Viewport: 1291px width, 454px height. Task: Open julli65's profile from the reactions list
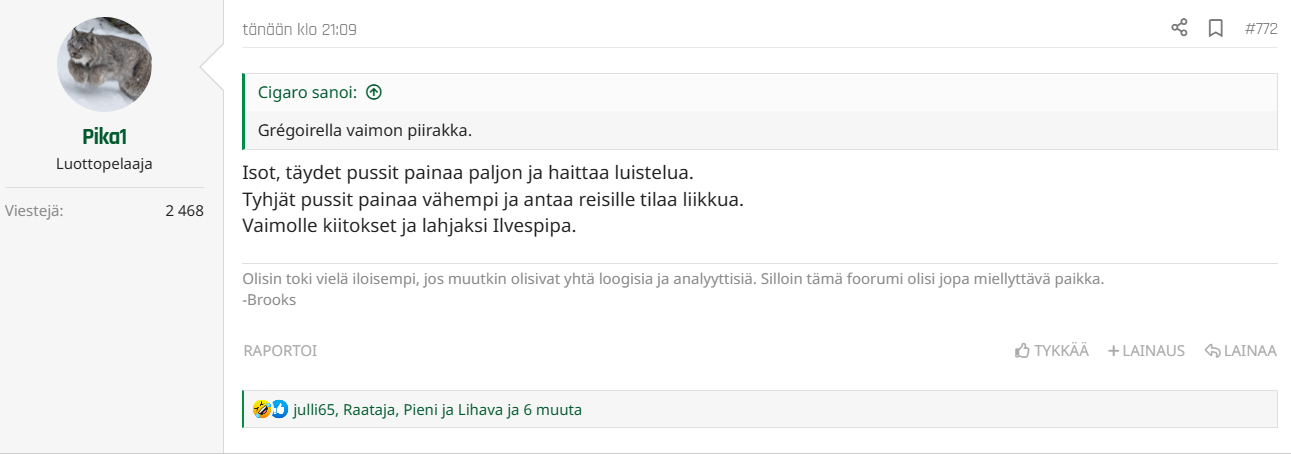tap(313, 409)
